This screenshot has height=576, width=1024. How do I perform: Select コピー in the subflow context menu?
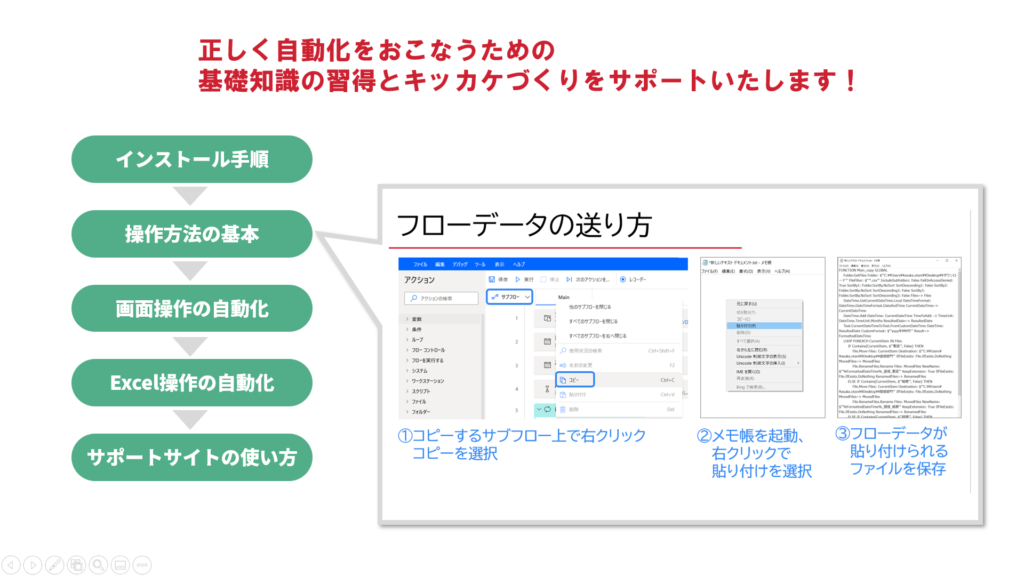click(618, 380)
